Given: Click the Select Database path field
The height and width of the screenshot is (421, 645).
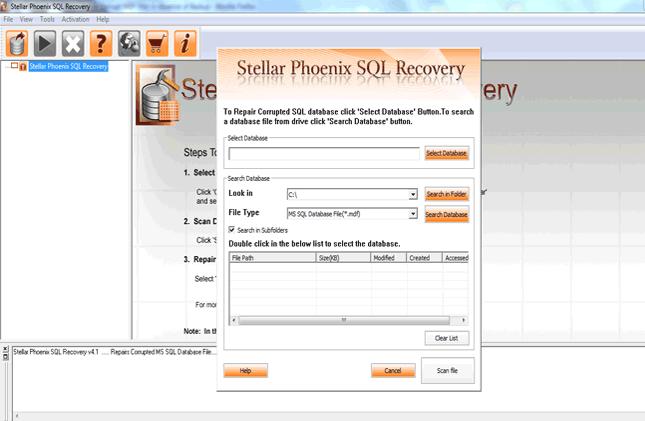Looking at the screenshot, I should (324, 154).
